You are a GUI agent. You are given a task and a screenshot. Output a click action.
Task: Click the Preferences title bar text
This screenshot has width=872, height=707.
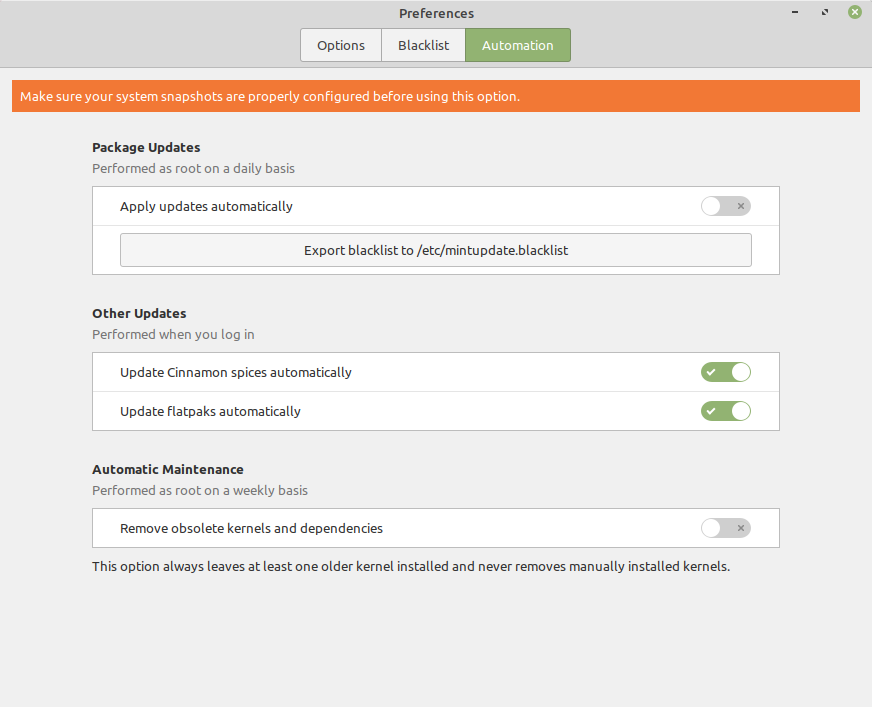point(436,13)
